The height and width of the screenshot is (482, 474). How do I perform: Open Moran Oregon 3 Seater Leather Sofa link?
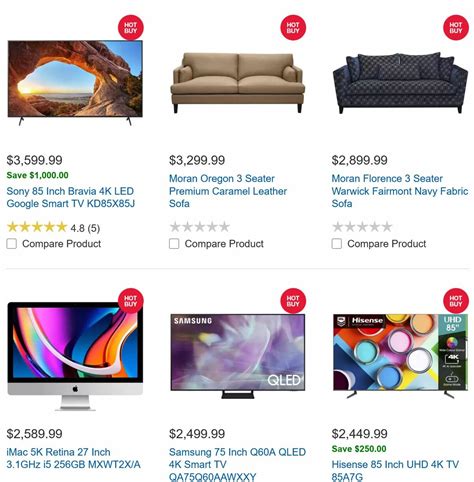point(228,191)
